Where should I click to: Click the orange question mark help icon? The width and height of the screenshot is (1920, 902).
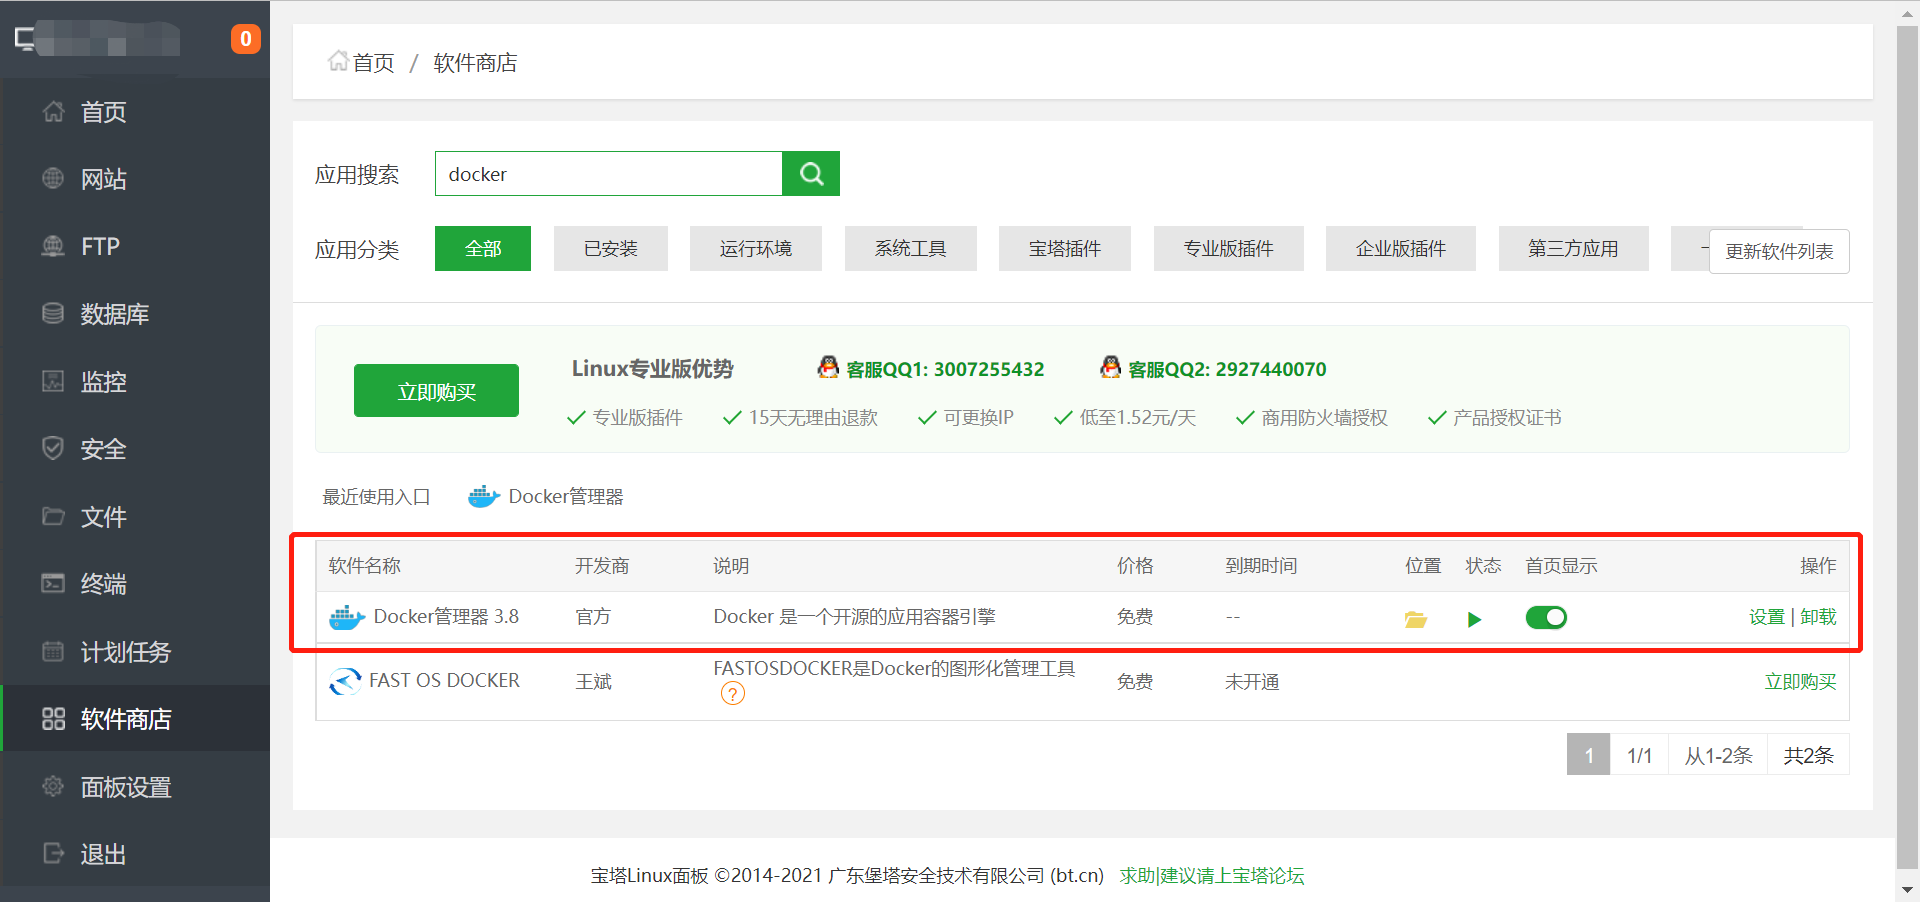733,694
